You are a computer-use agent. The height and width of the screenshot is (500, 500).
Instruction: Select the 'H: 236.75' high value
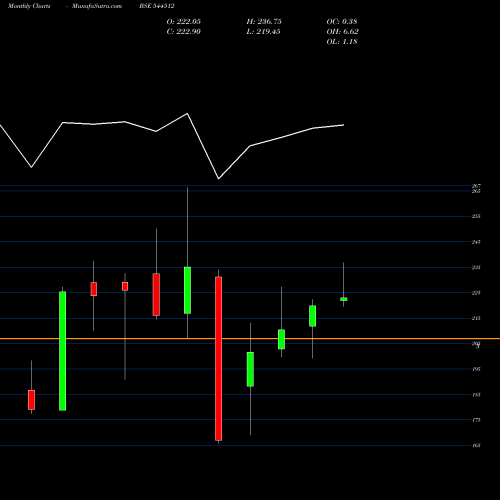pos(264,22)
